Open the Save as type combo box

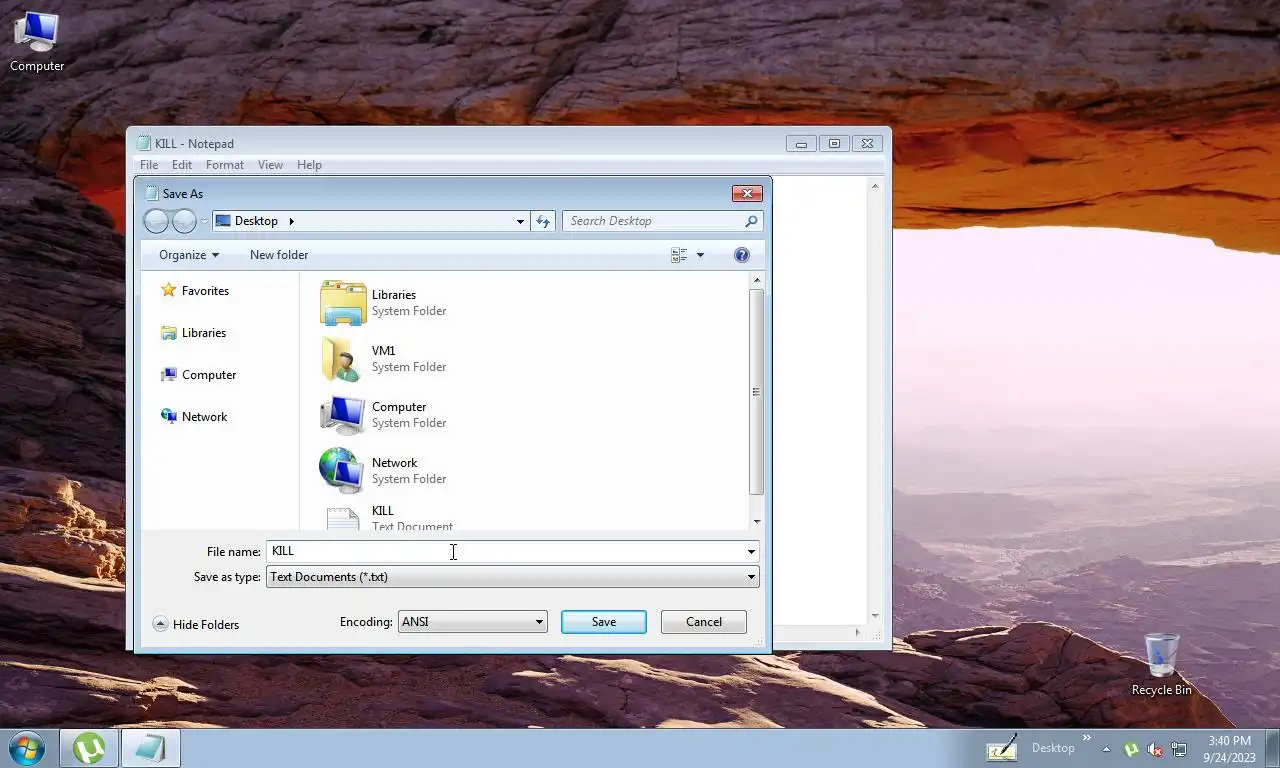(x=512, y=577)
